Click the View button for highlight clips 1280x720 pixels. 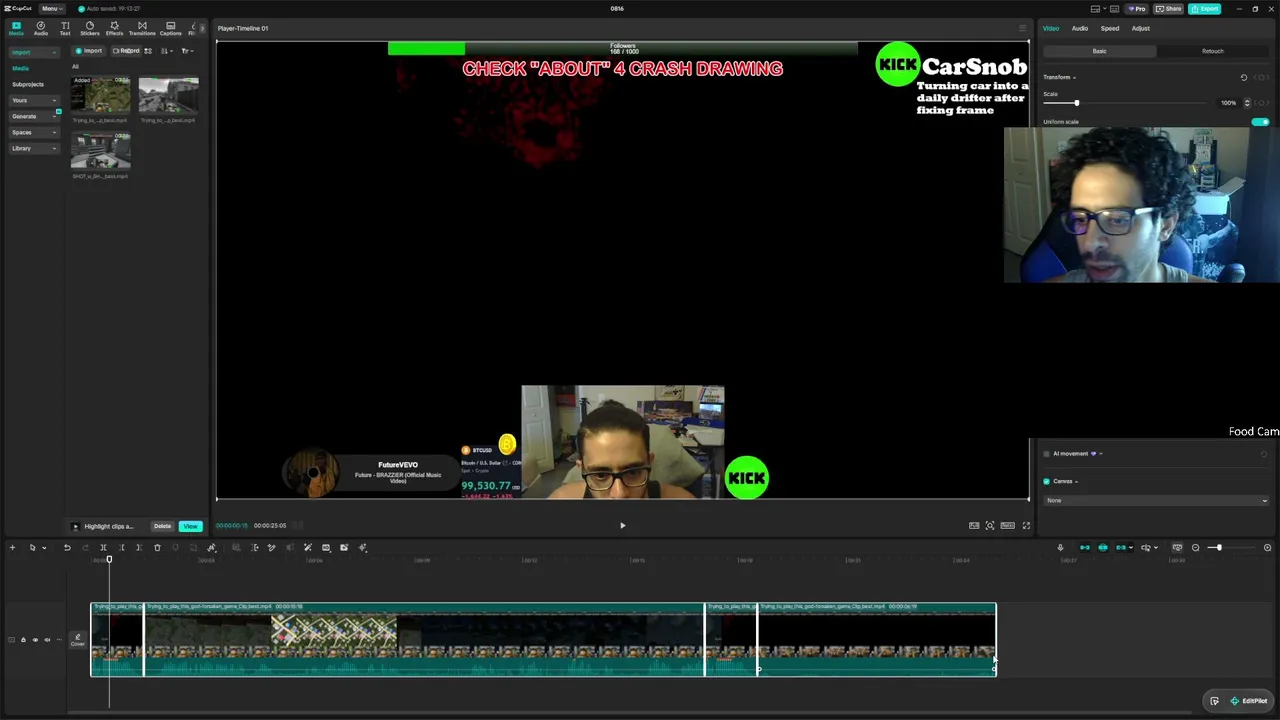coord(190,526)
